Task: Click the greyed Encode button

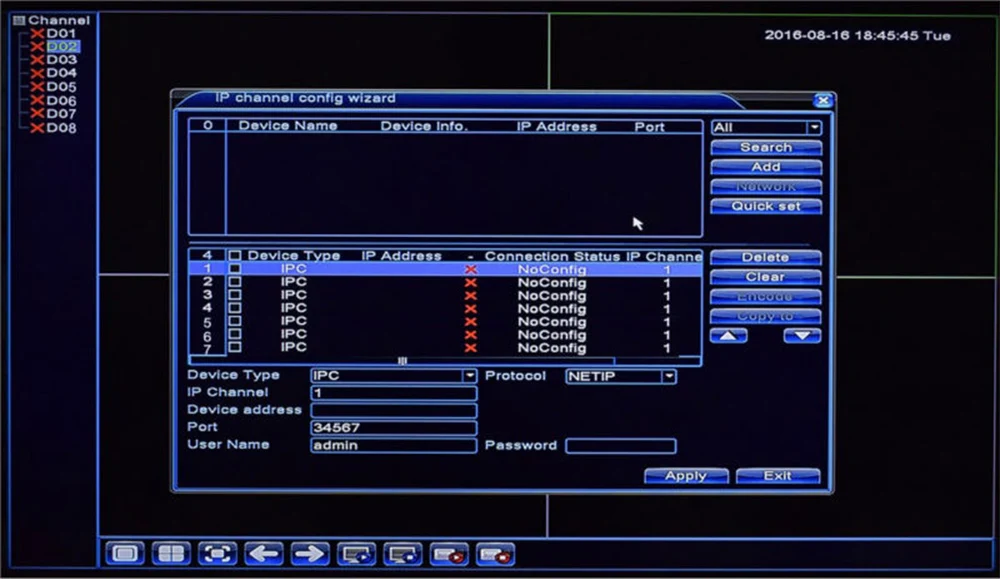Action: tap(765, 297)
